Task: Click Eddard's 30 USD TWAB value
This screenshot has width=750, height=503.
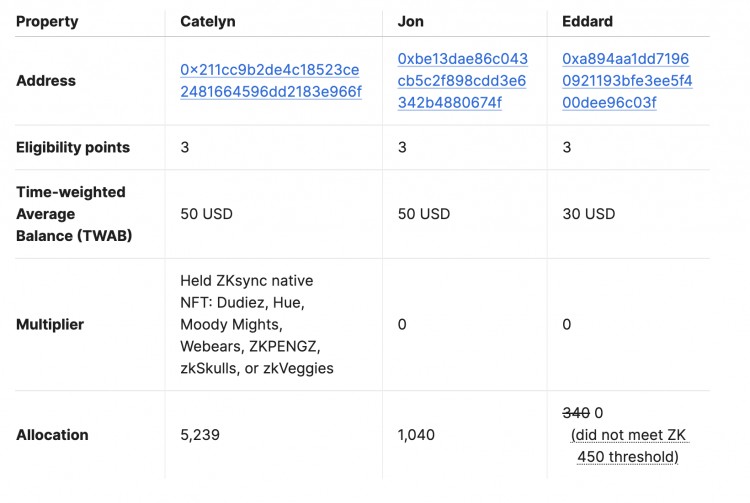Action: coord(589,214)
